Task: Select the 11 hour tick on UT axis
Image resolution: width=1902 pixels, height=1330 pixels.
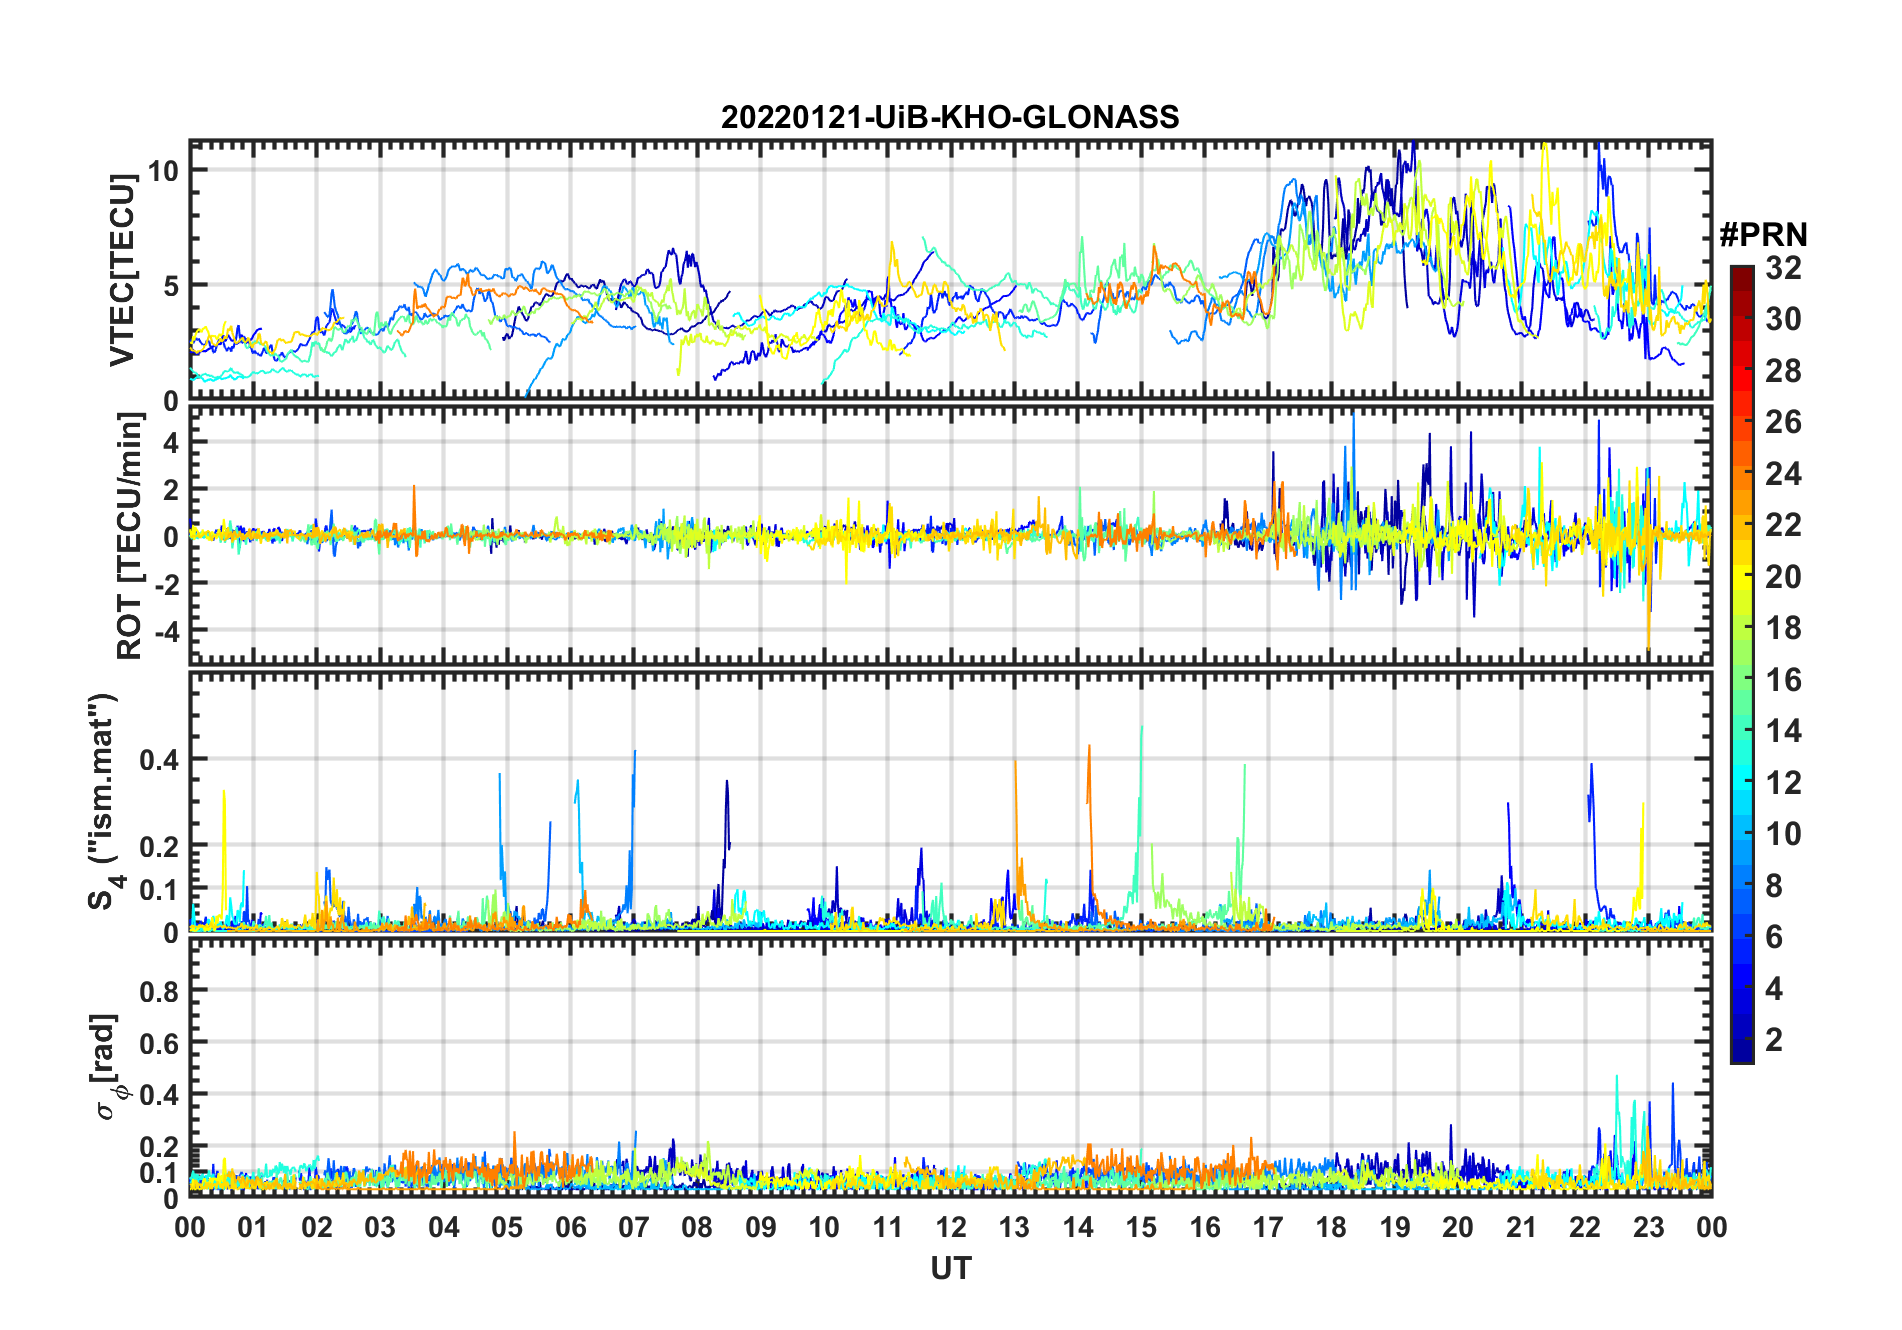Action: click(888, 1227)
